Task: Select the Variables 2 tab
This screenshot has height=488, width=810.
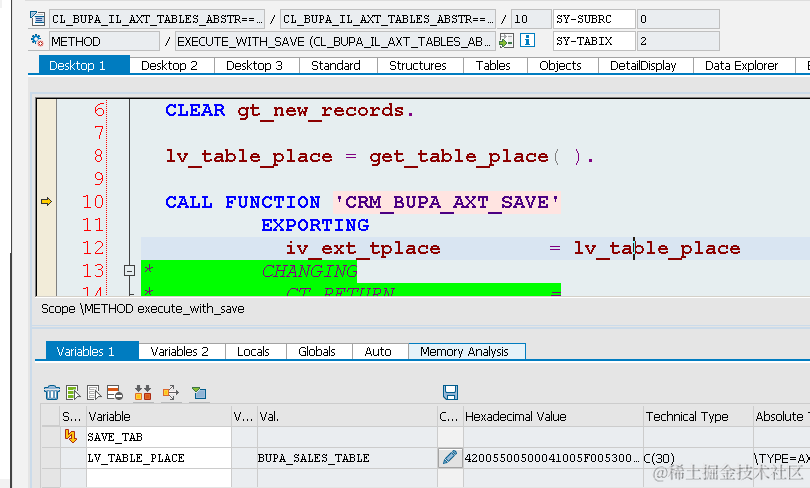Action: pos(180,352)
